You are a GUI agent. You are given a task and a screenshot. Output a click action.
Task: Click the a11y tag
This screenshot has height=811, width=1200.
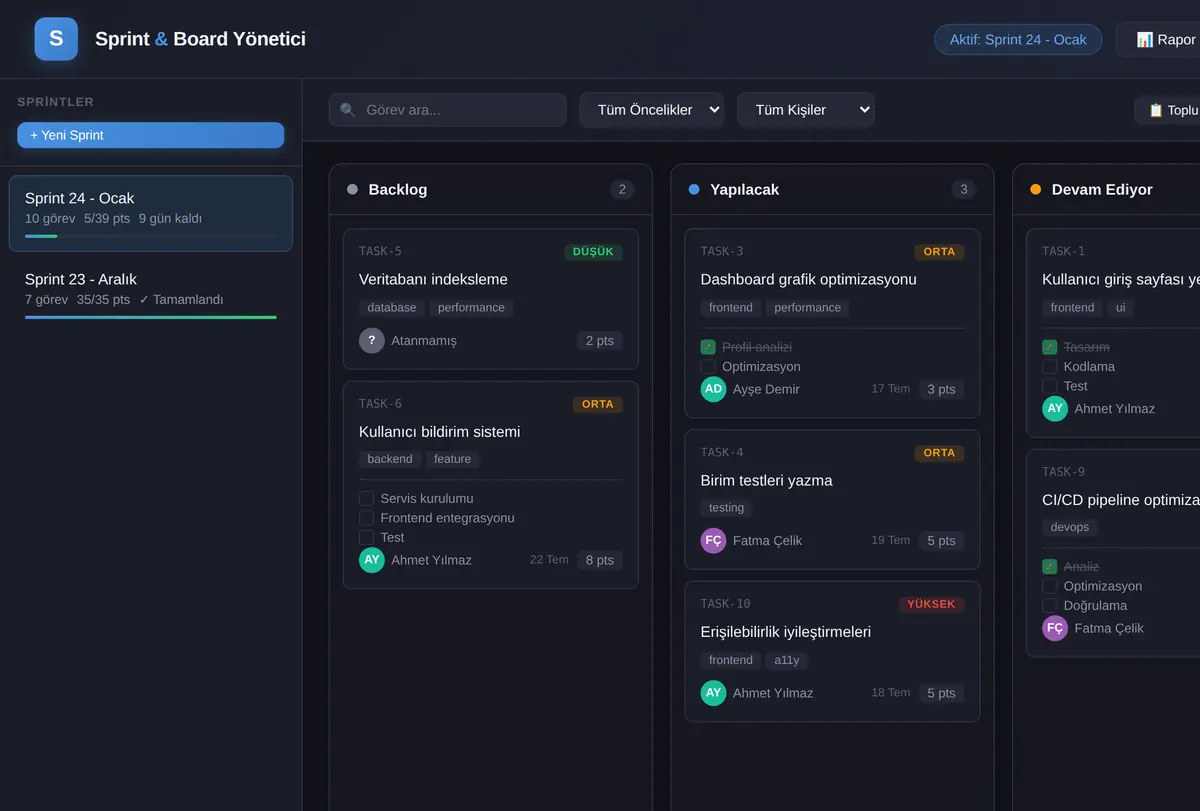[787, 660]
